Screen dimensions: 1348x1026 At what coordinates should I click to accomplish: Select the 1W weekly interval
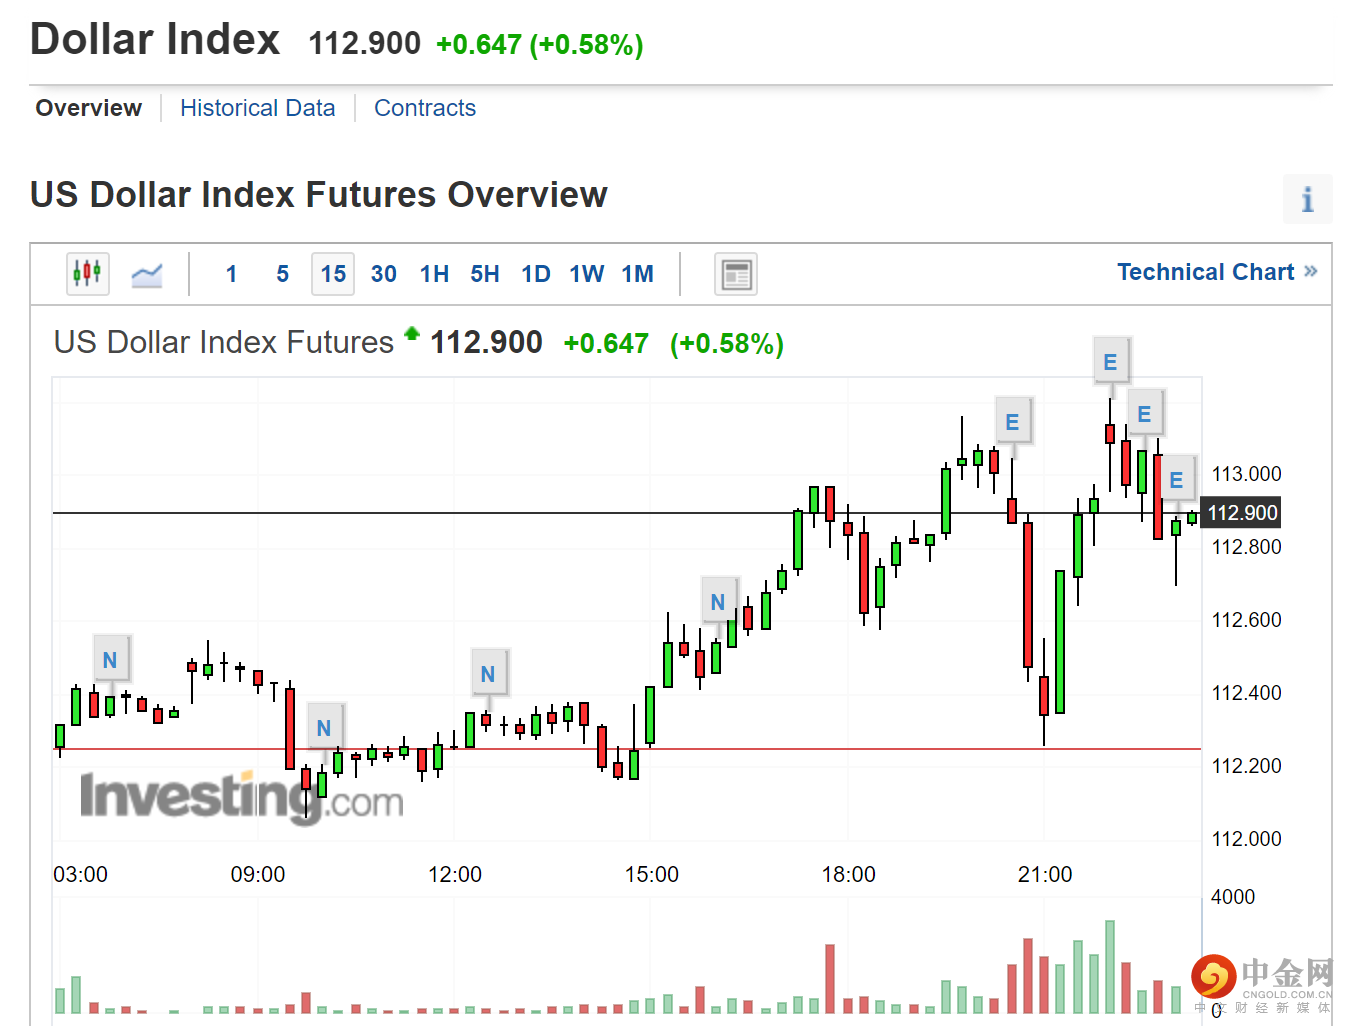click(x=586, y=274)
